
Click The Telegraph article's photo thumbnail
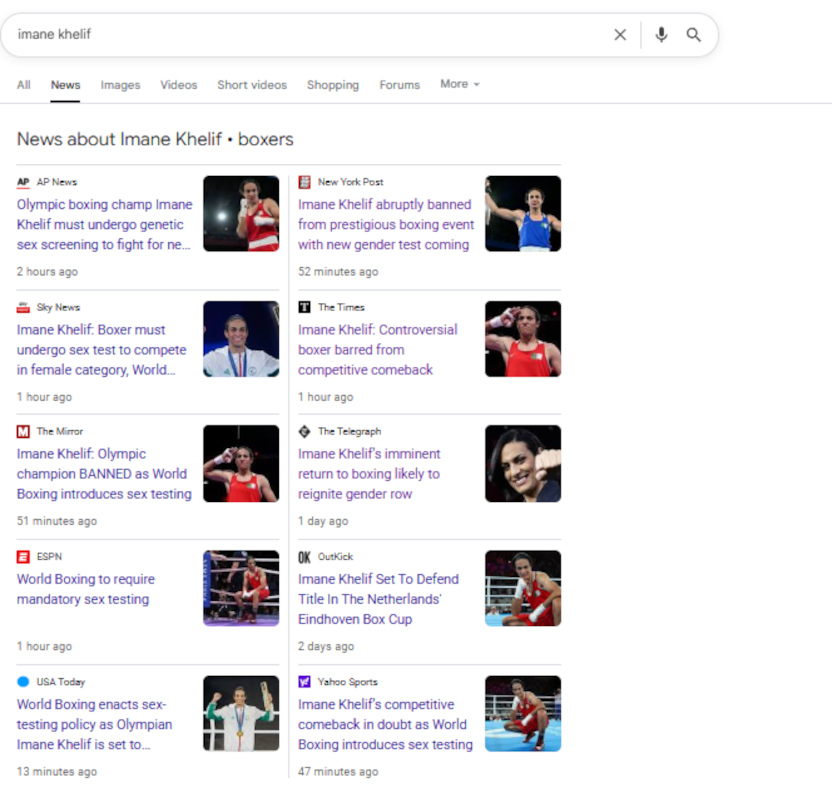(x=523, y=463)
